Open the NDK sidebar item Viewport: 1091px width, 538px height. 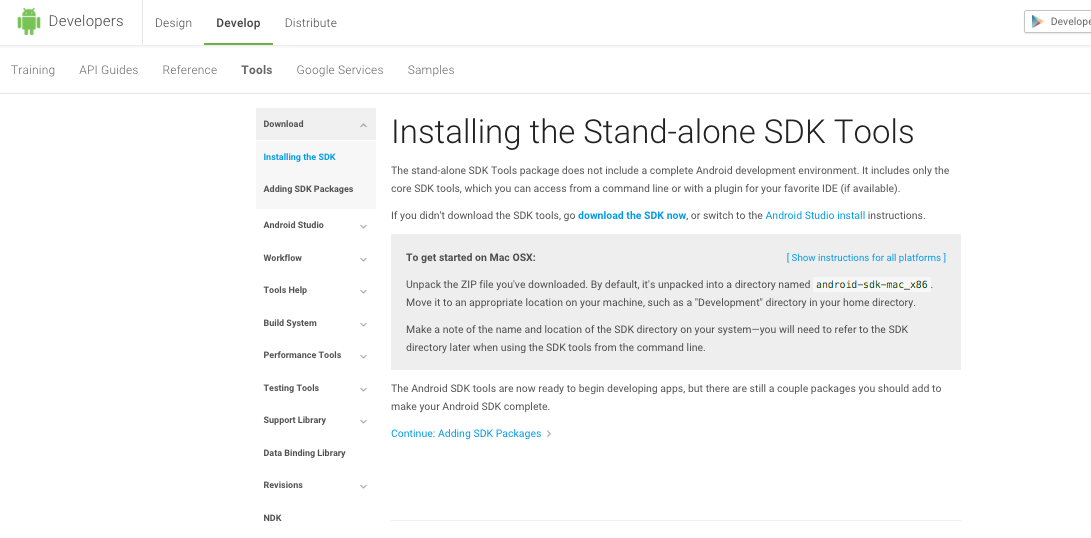pos(272,519)
